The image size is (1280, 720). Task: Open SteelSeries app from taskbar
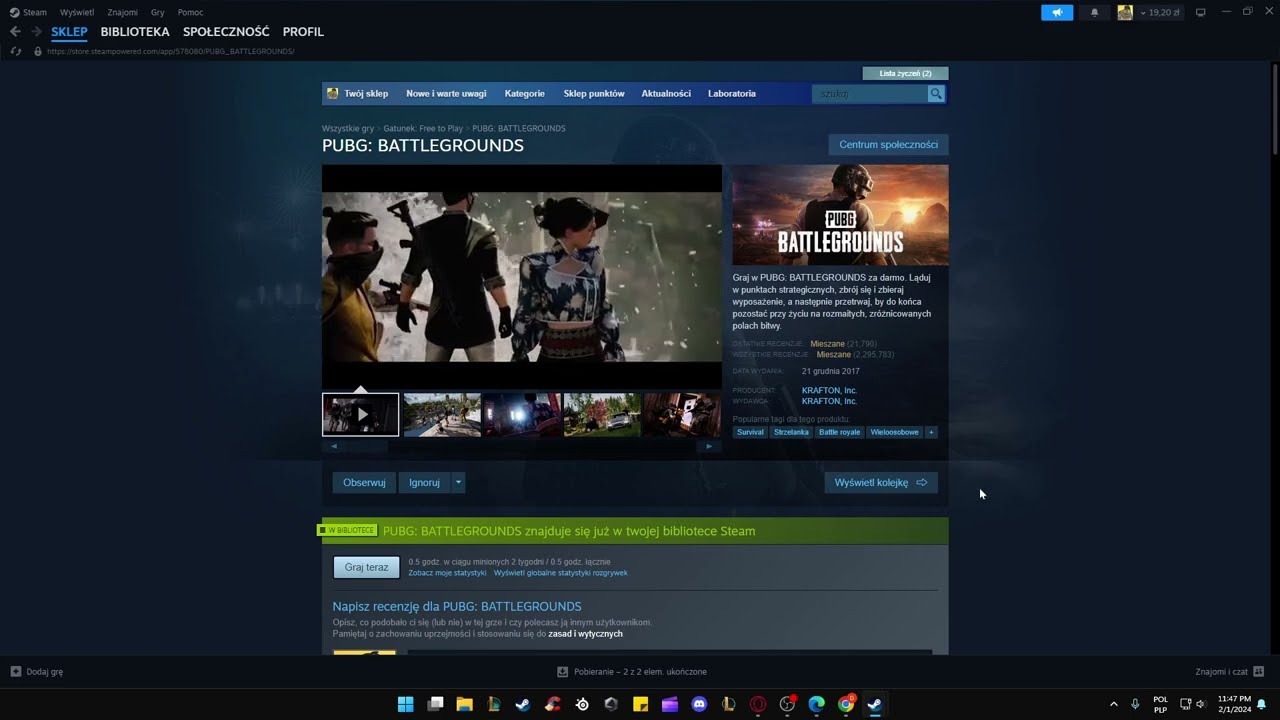pyautogui.click(x=582, y=704)
